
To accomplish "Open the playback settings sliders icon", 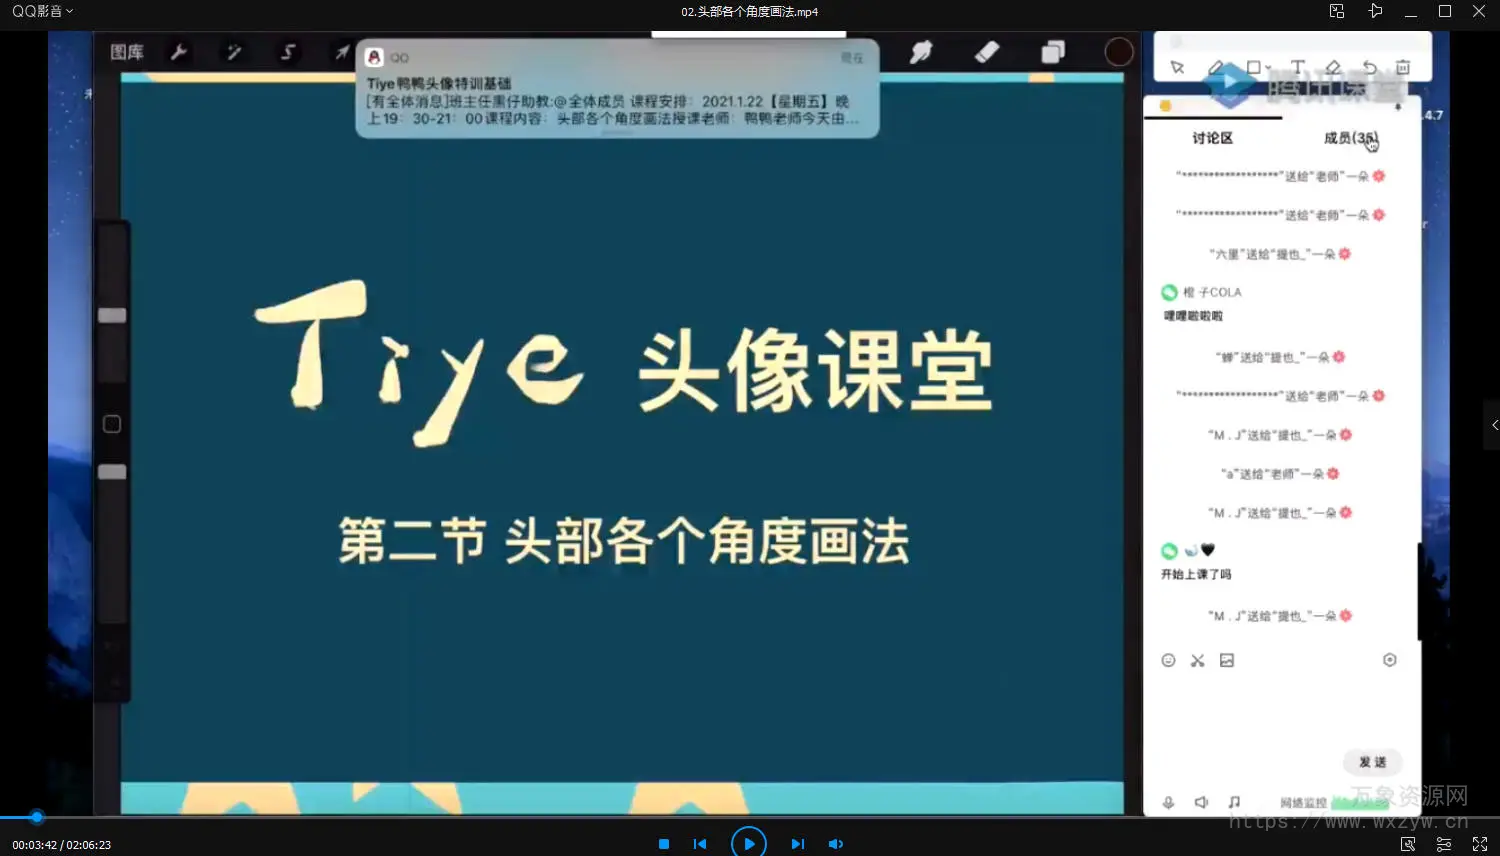I will (1444, 844).
